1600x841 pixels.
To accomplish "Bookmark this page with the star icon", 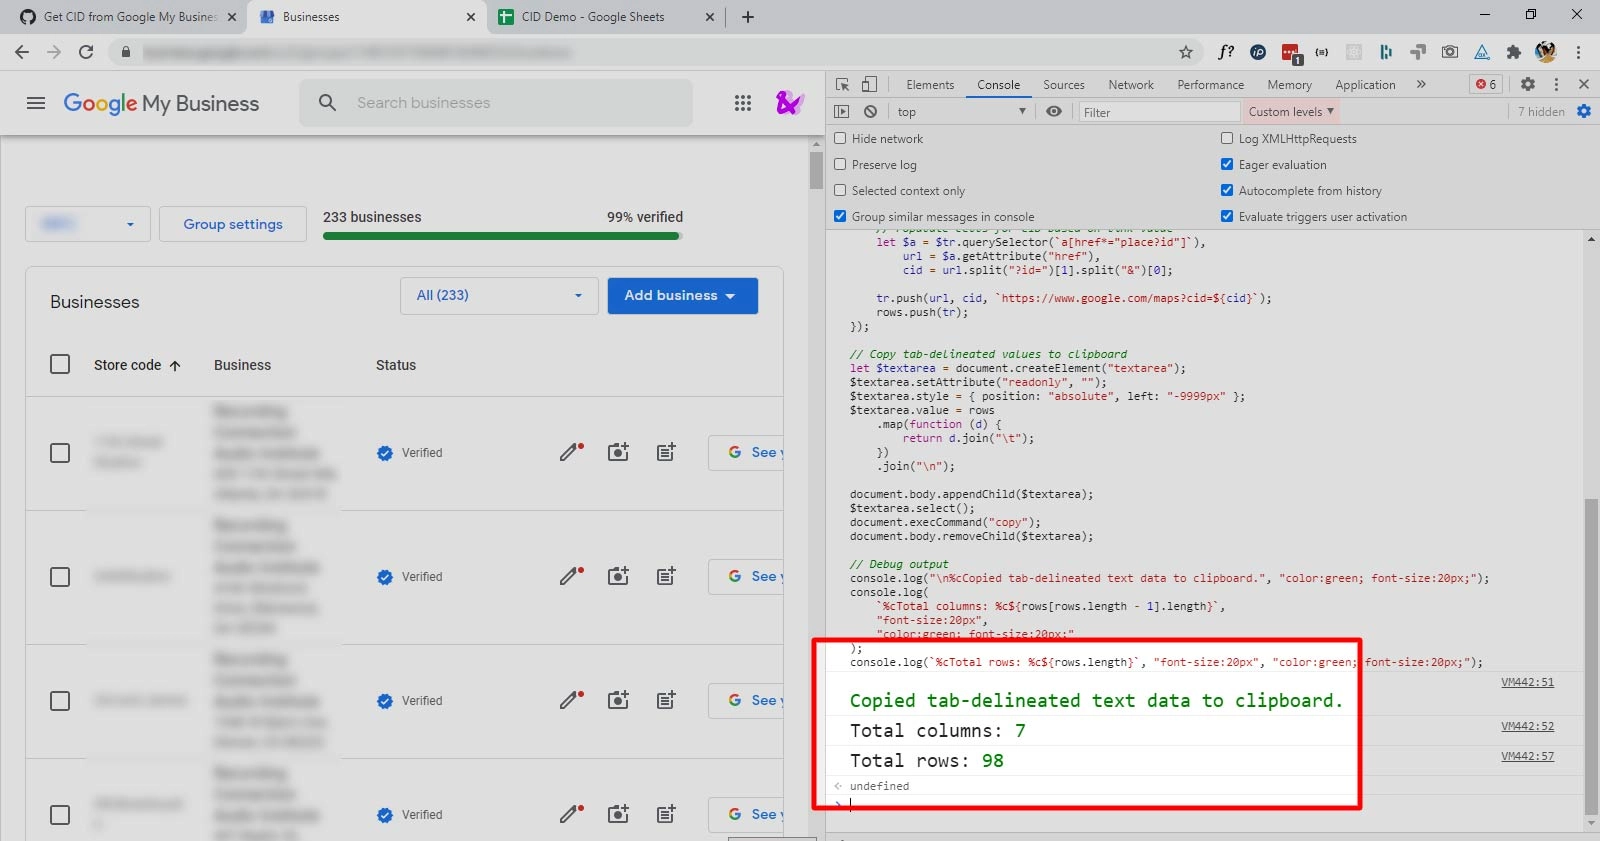I will (1186, 52).
